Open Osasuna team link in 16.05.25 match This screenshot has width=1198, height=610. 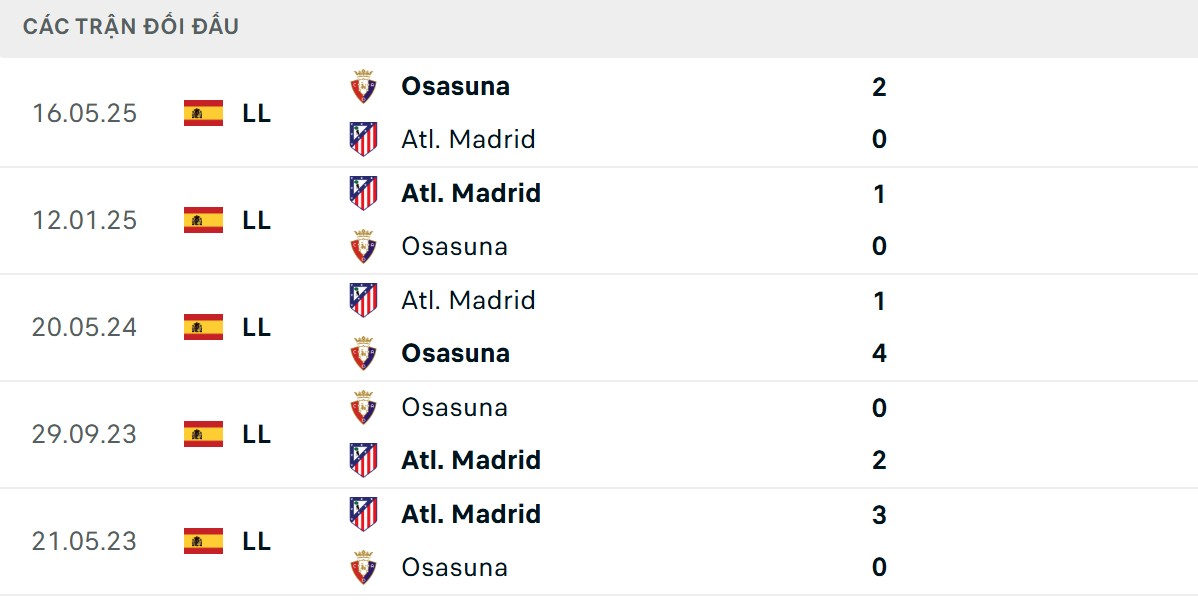[x=455, y=86]
